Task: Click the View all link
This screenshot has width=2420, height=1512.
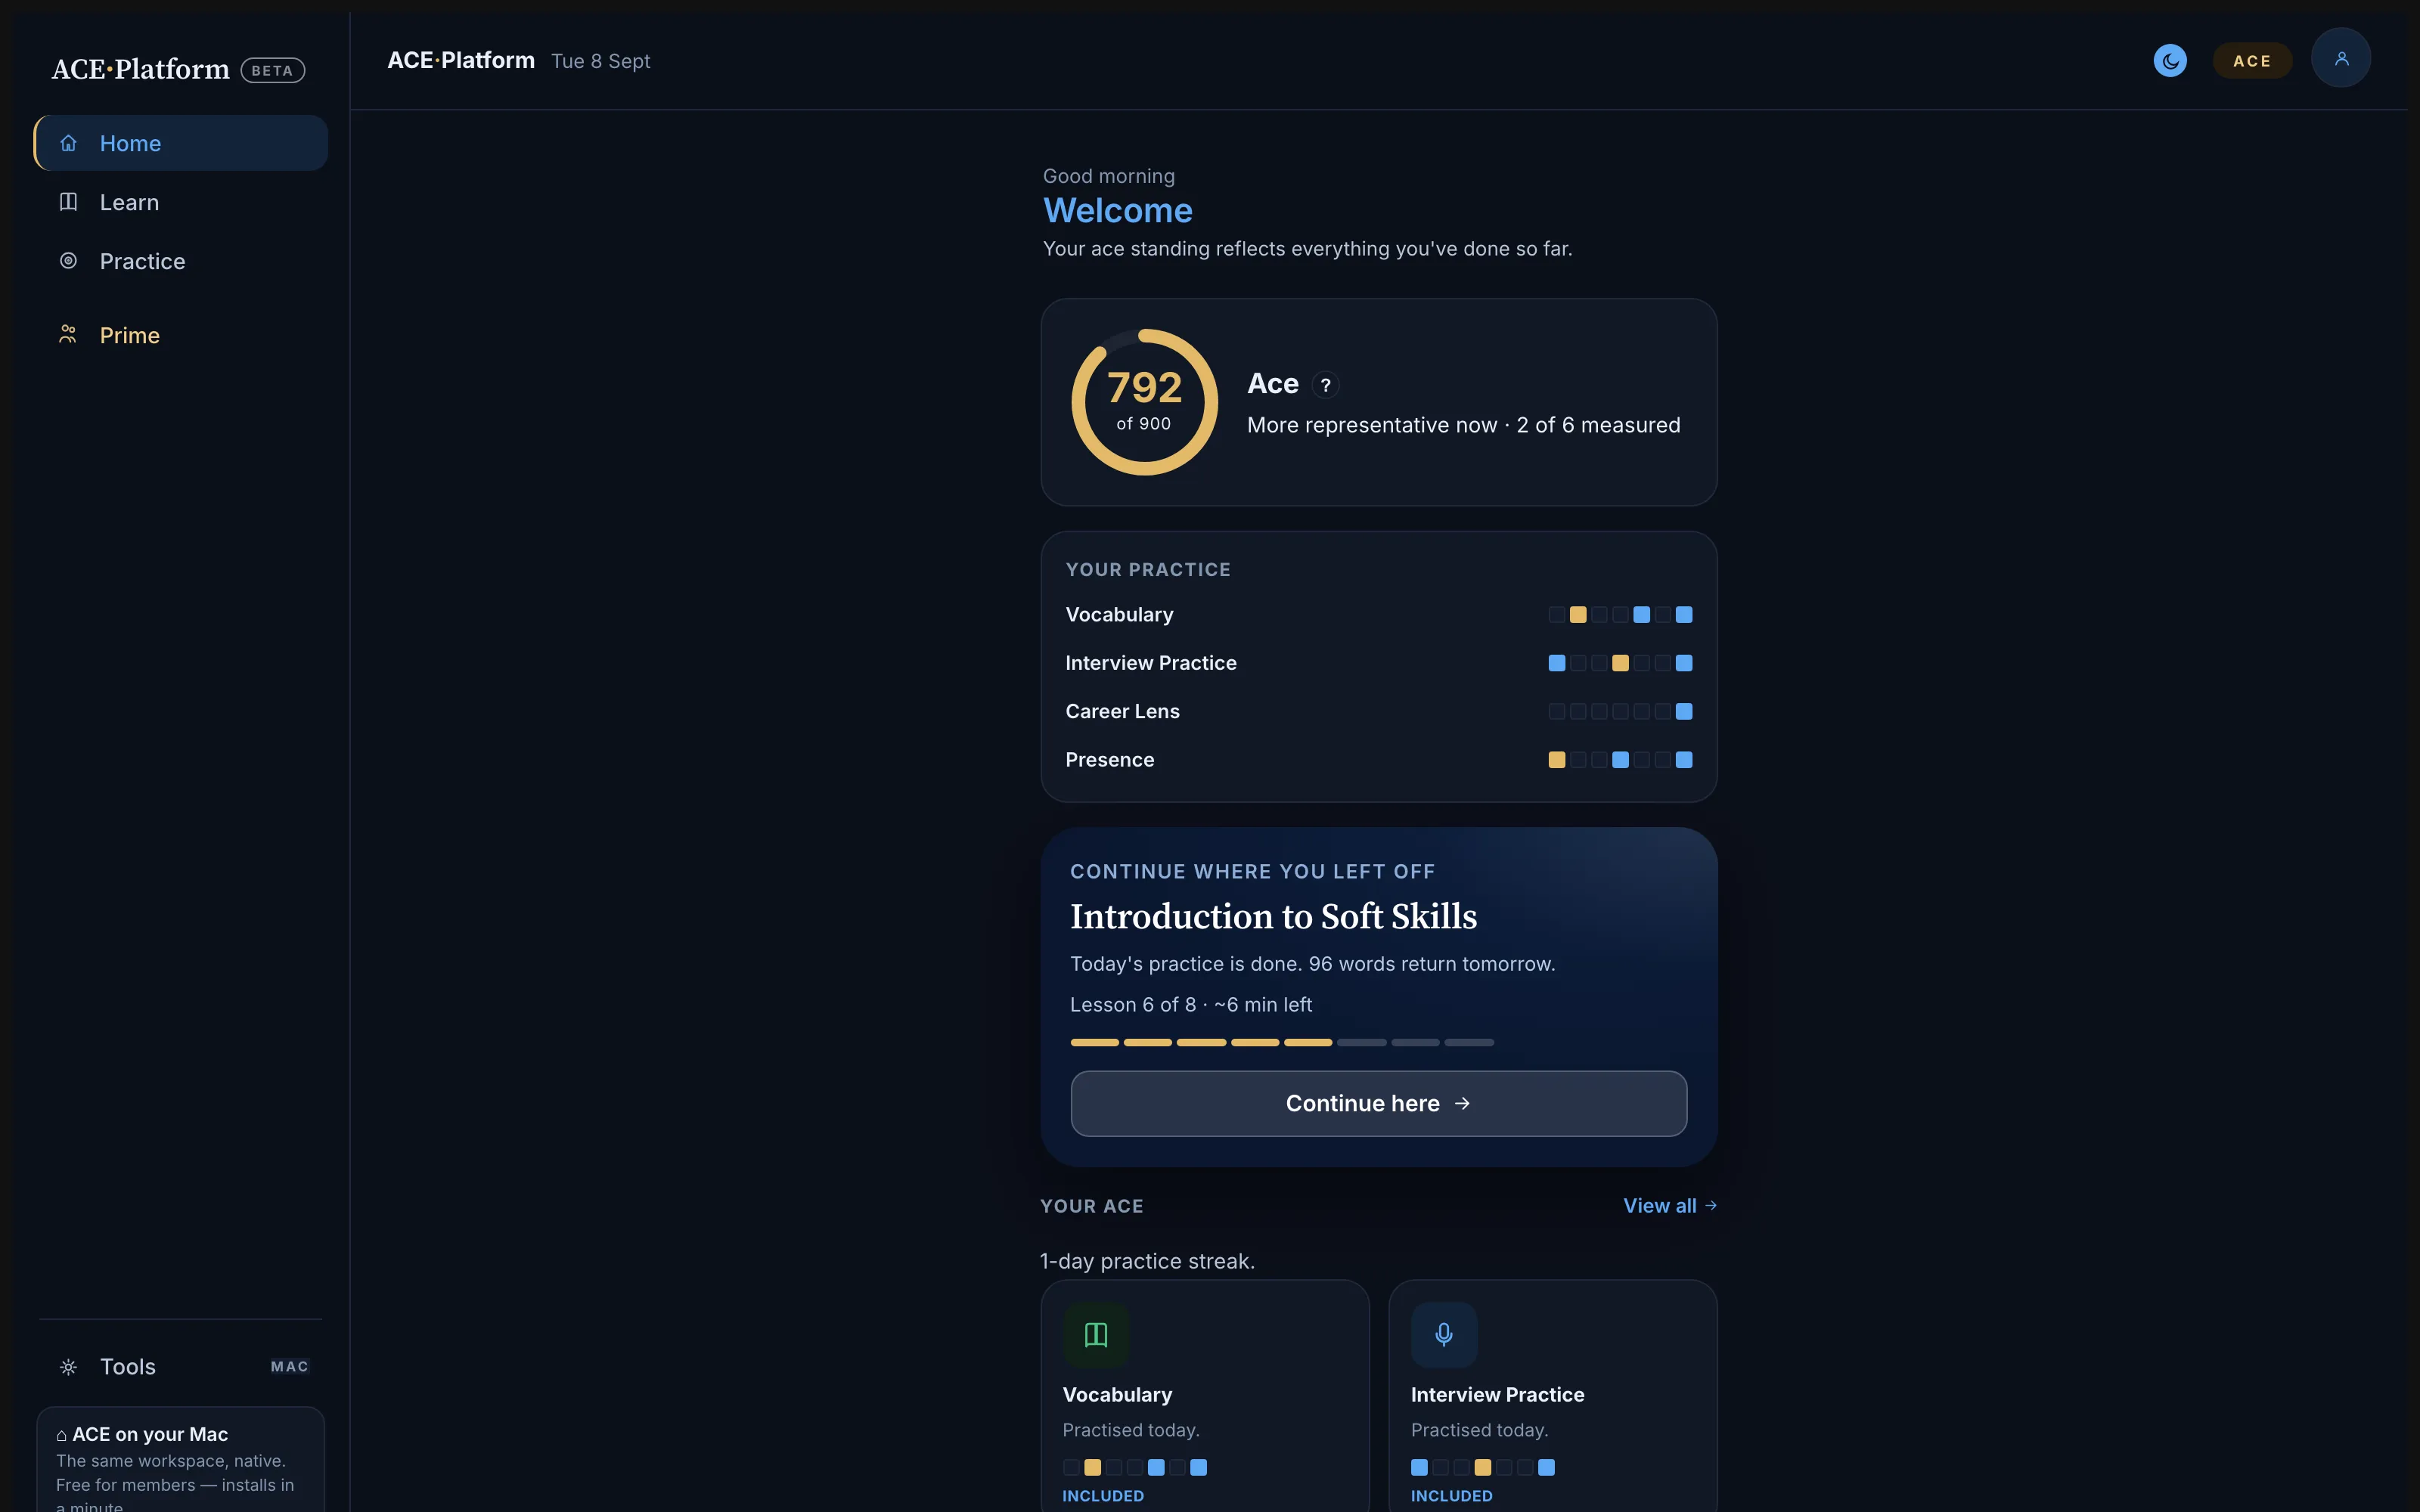Action: (1670, 1206)
